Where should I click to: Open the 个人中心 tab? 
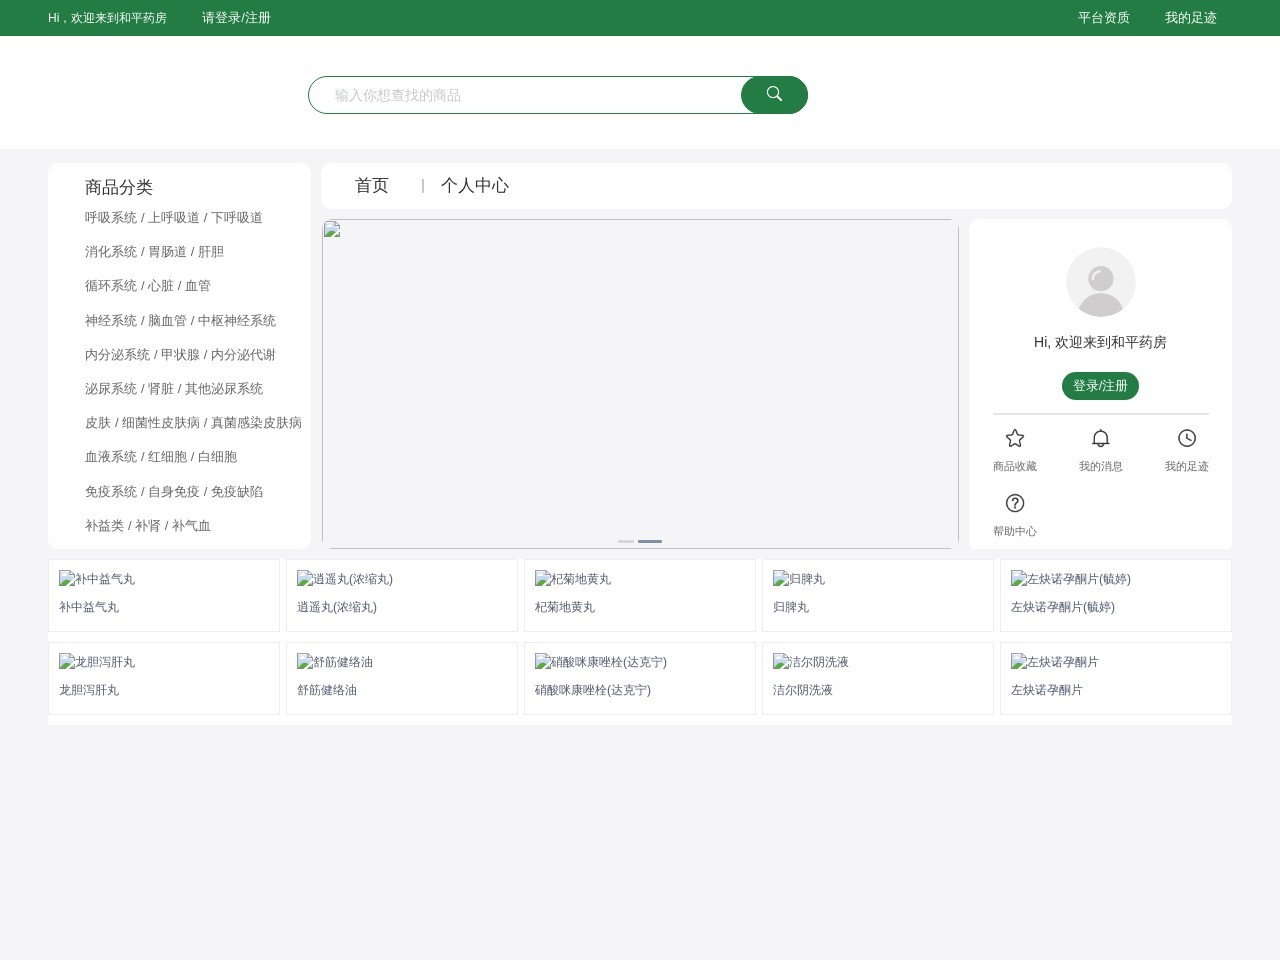click(475, 185)
